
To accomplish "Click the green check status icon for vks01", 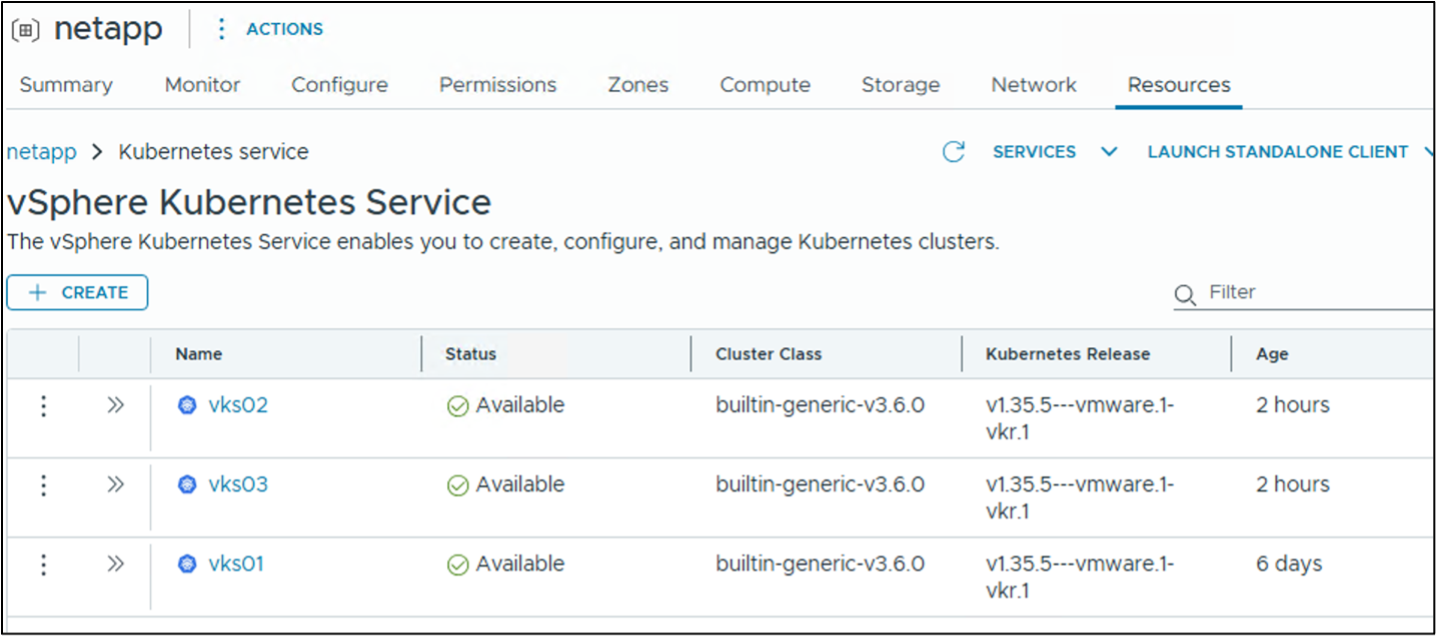I will [x=458, y=566].
